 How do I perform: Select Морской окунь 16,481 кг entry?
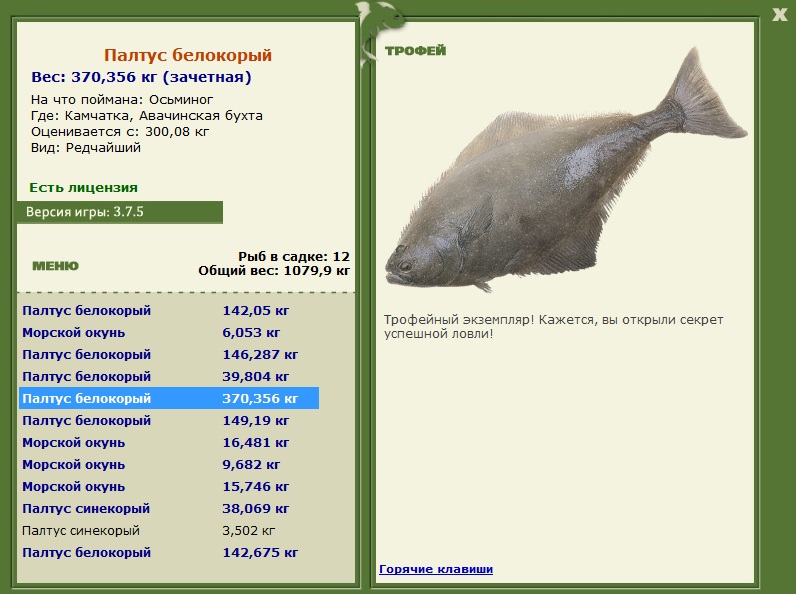[169, 442]
